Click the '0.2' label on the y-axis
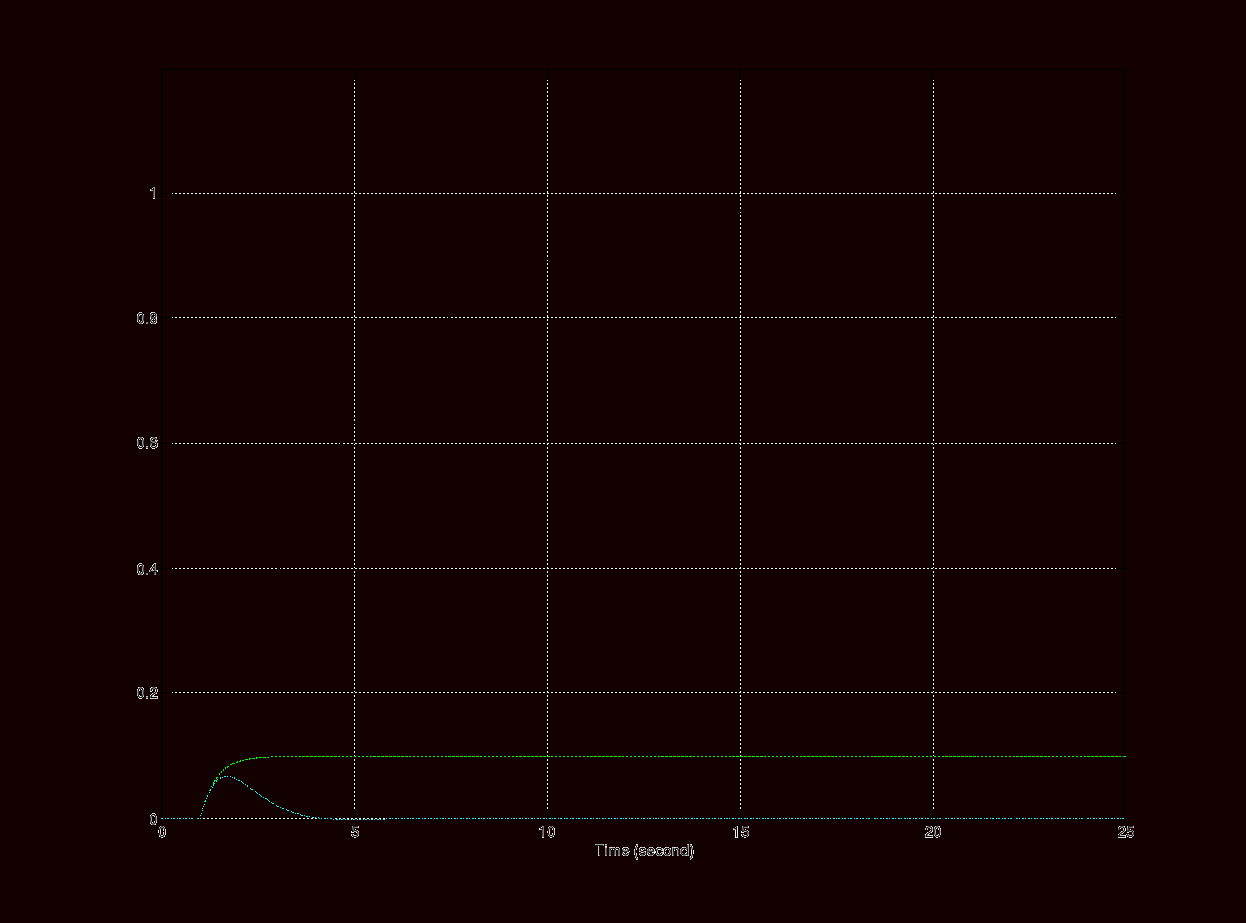 tap(147, 693)
